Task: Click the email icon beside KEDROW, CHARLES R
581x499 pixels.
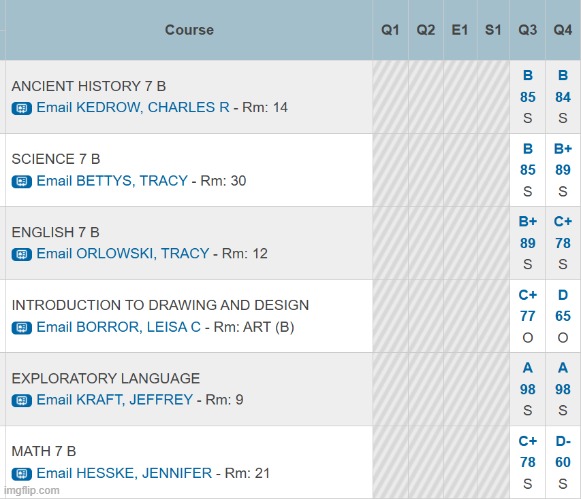Action: click(x=21, y=109)
